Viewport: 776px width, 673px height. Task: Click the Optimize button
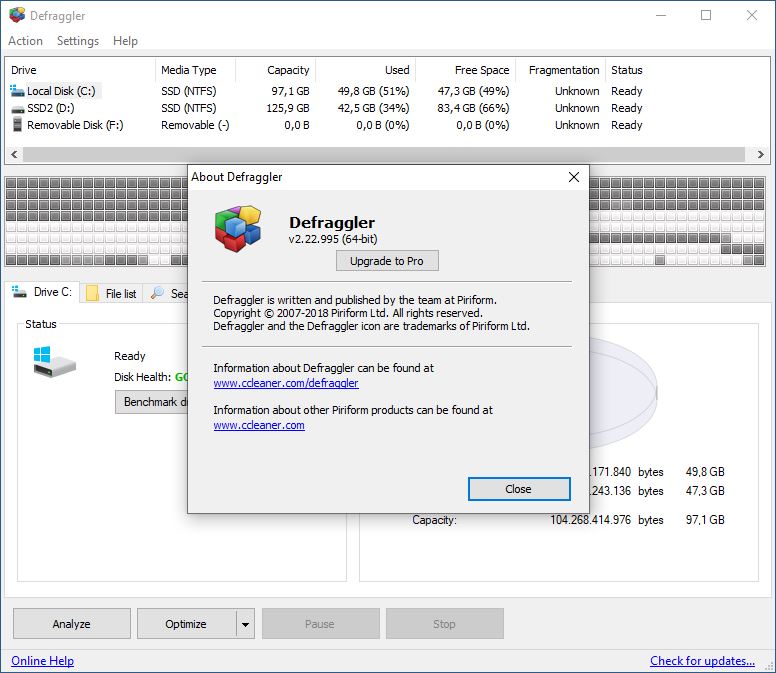pos(186,624)
